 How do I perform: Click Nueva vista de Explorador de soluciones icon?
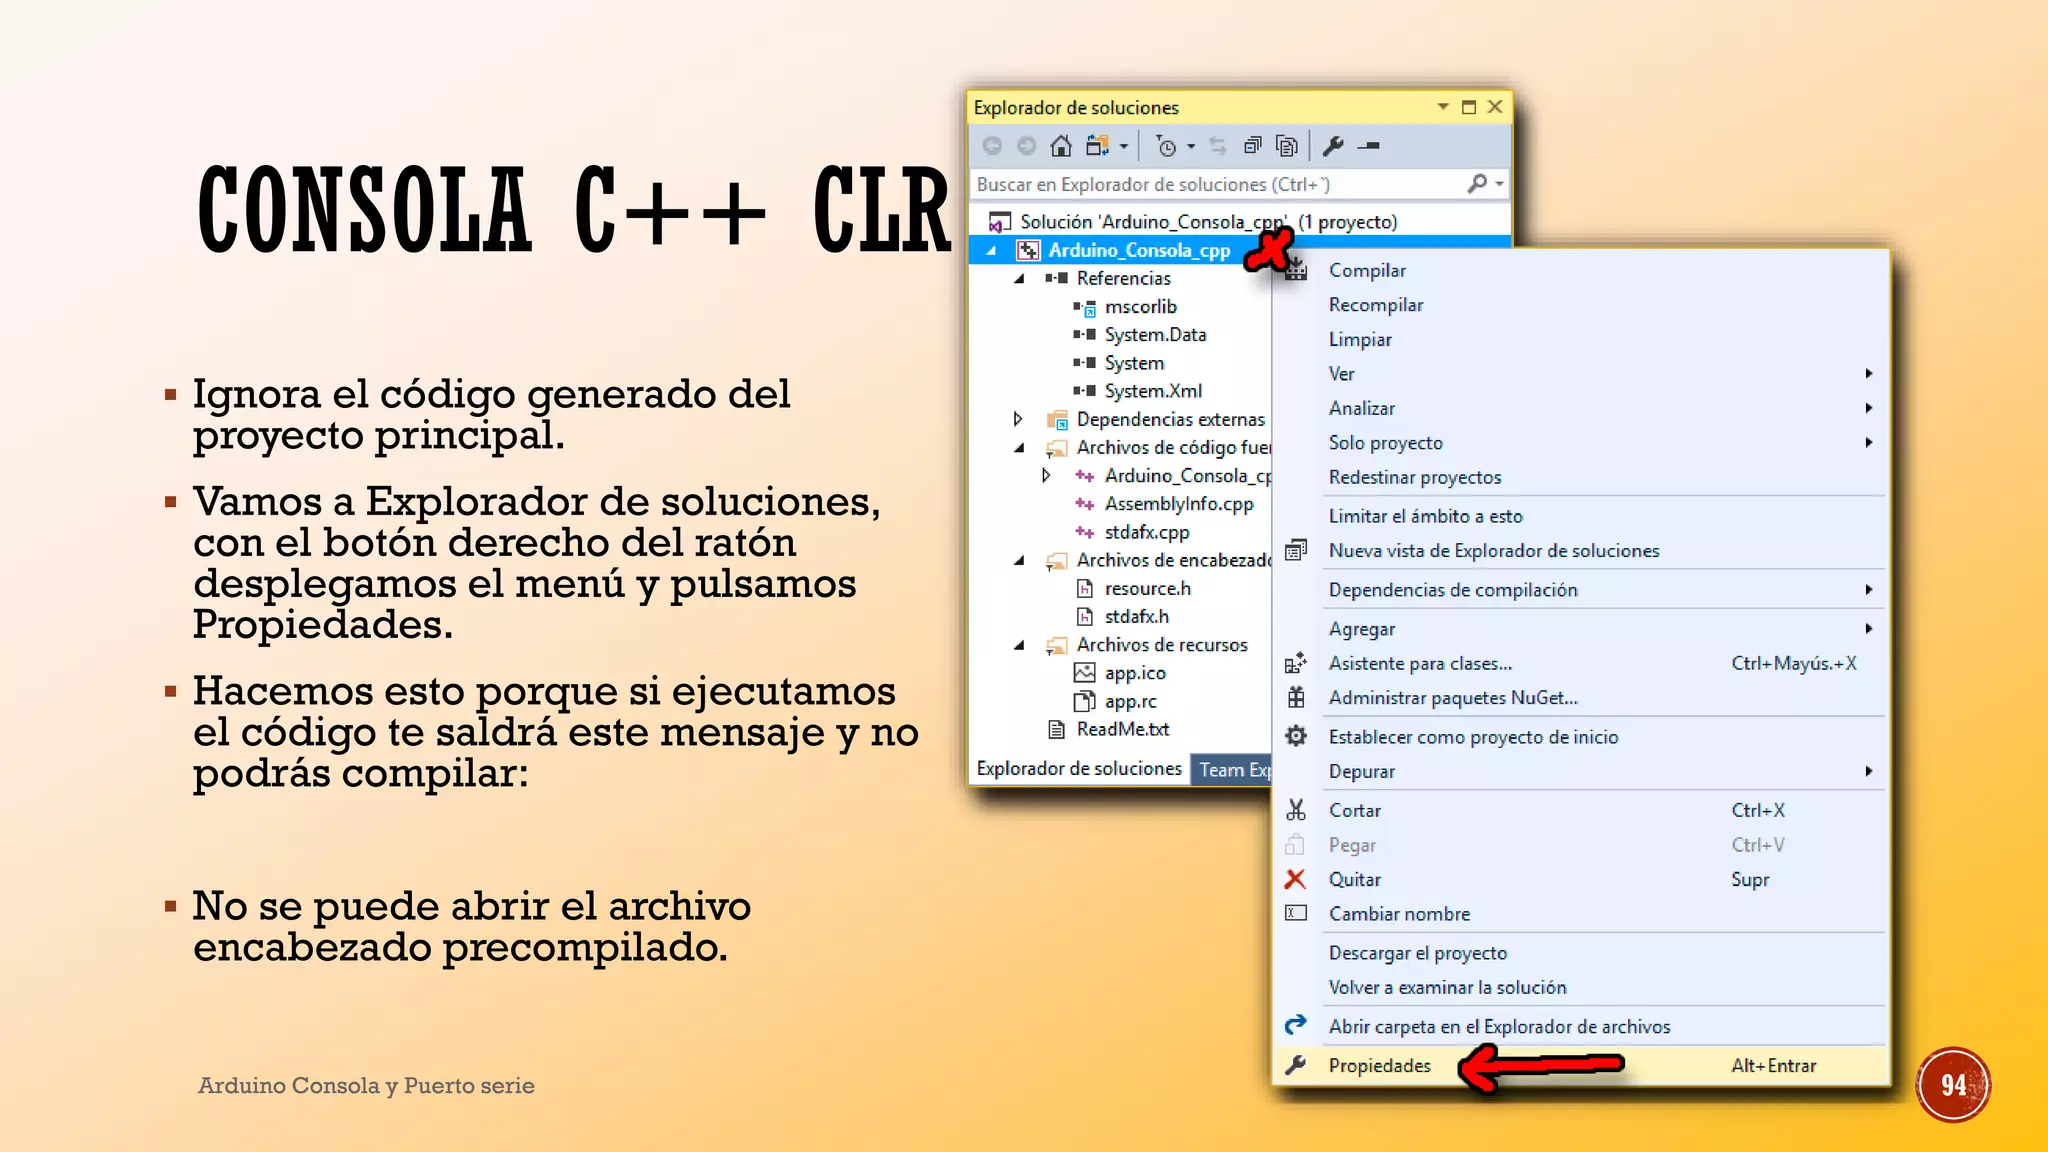1296,550
